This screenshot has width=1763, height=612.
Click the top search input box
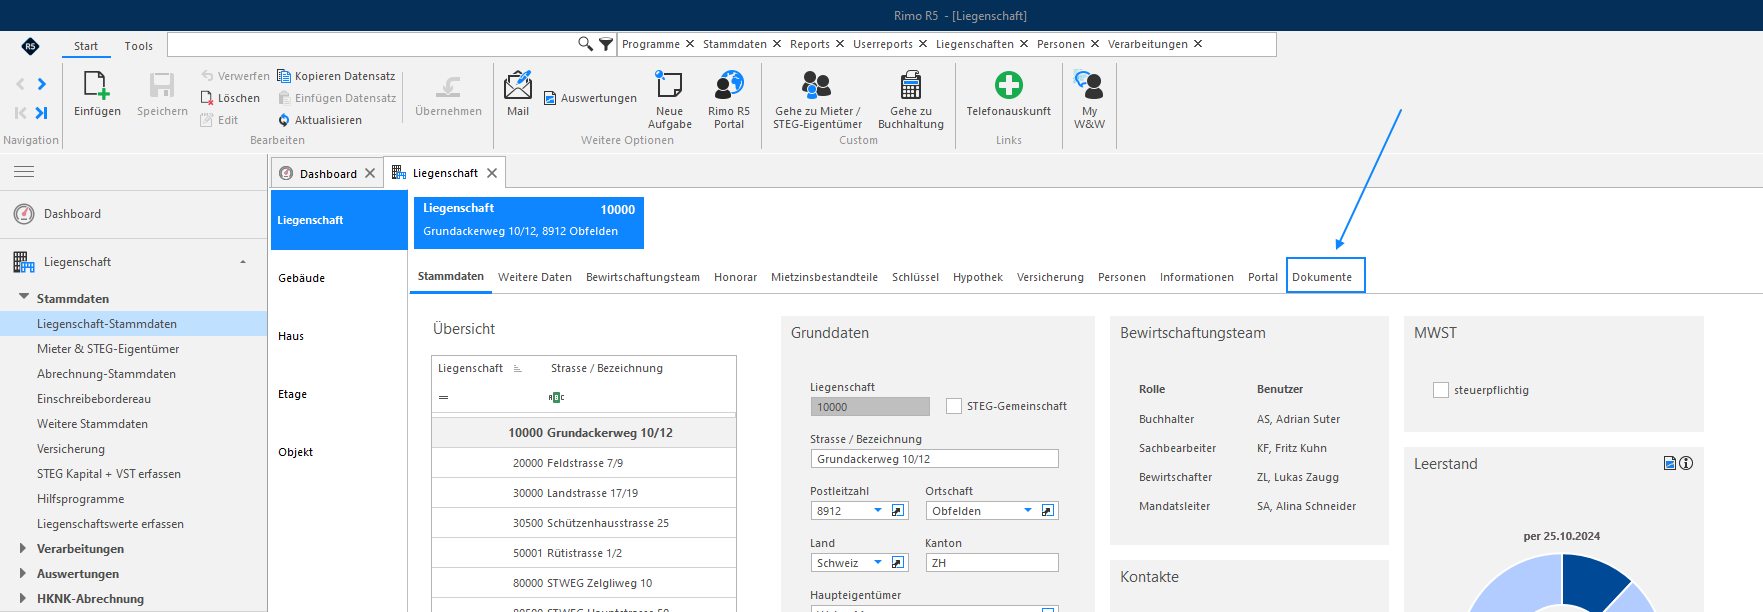pyautogui.click(x=372, y=44)
